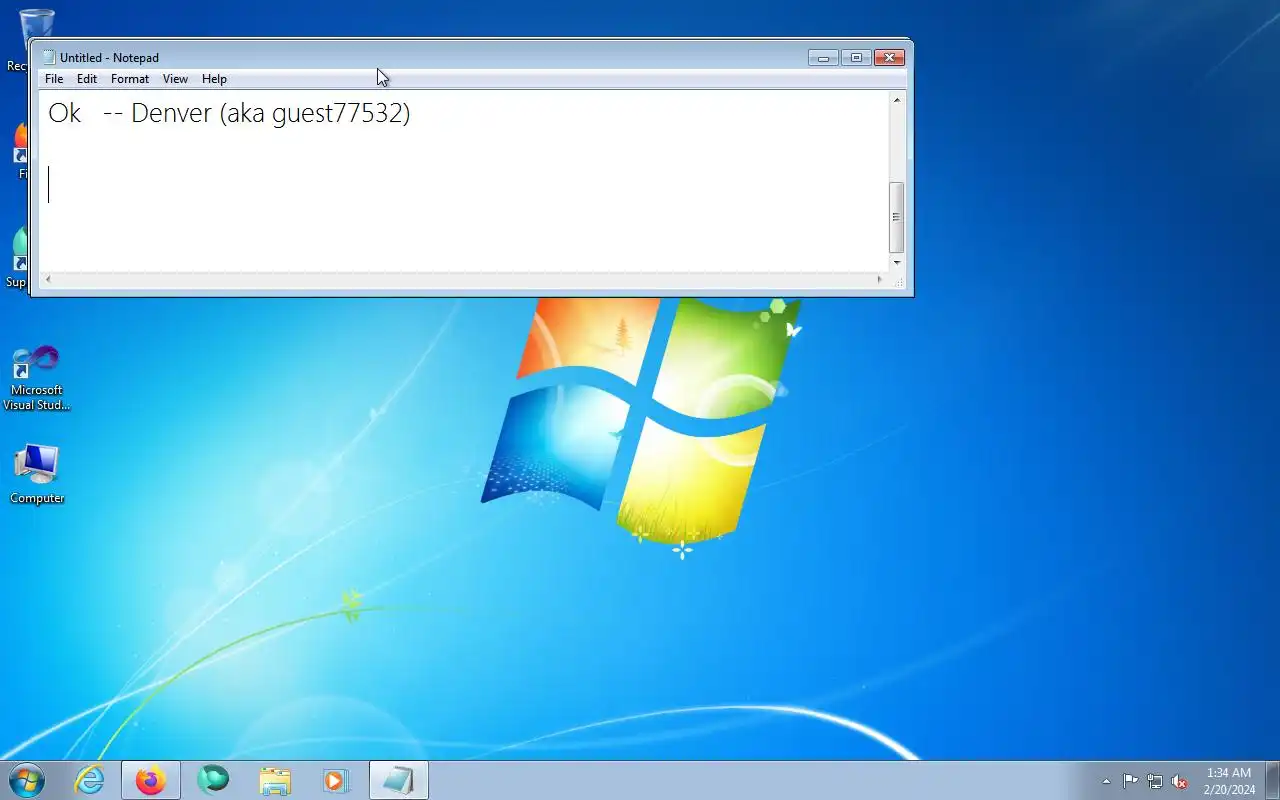Image resolution: width=1280 pixels, height=800 pixels.
Task: Click the text 'guest77532)' in Notepad
Action: pos(341,113)
